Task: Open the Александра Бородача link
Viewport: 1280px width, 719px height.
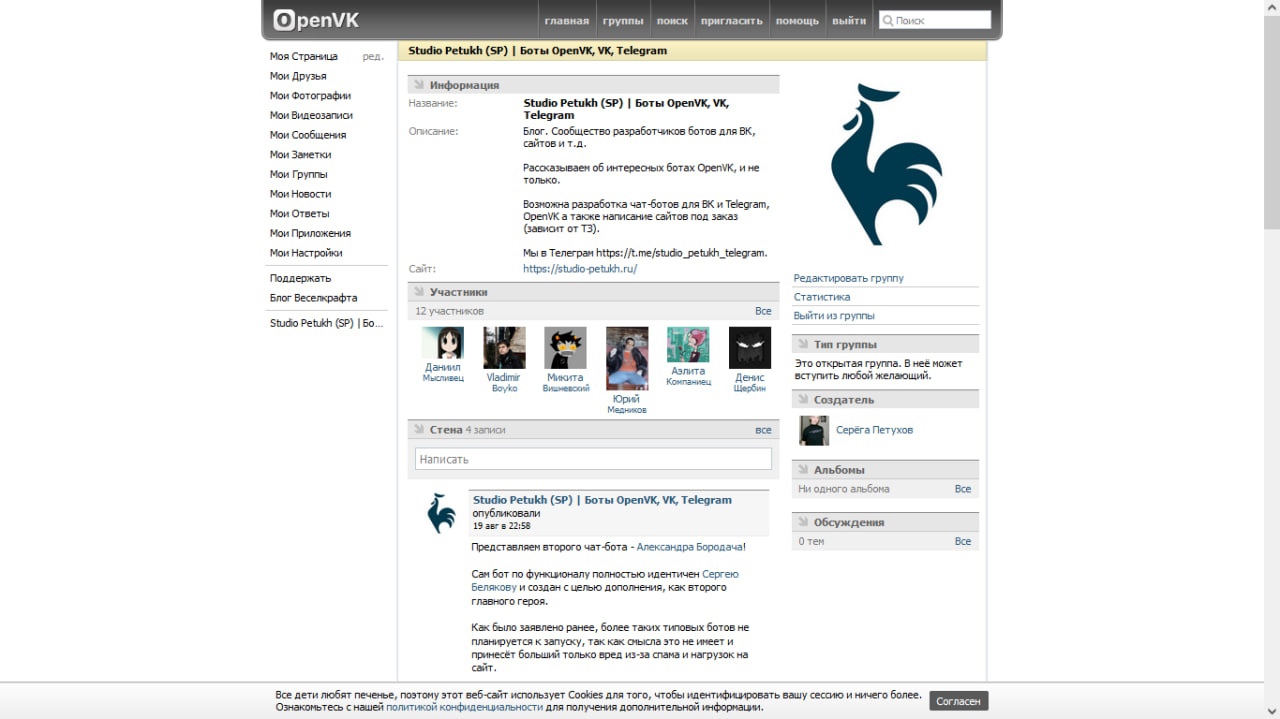Action: pyautogui.click(x=690, y=547)
